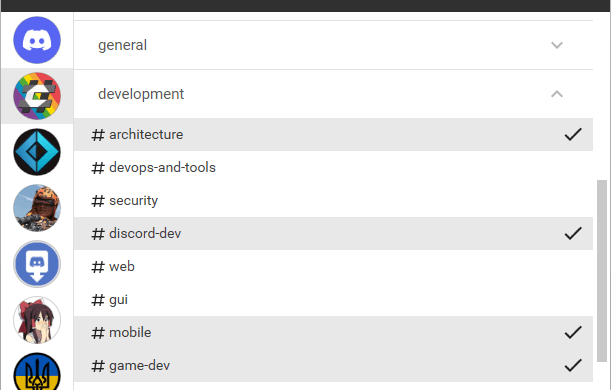
Task: Open the Discord download arrow server icon
Action: (x=37, y=264)
